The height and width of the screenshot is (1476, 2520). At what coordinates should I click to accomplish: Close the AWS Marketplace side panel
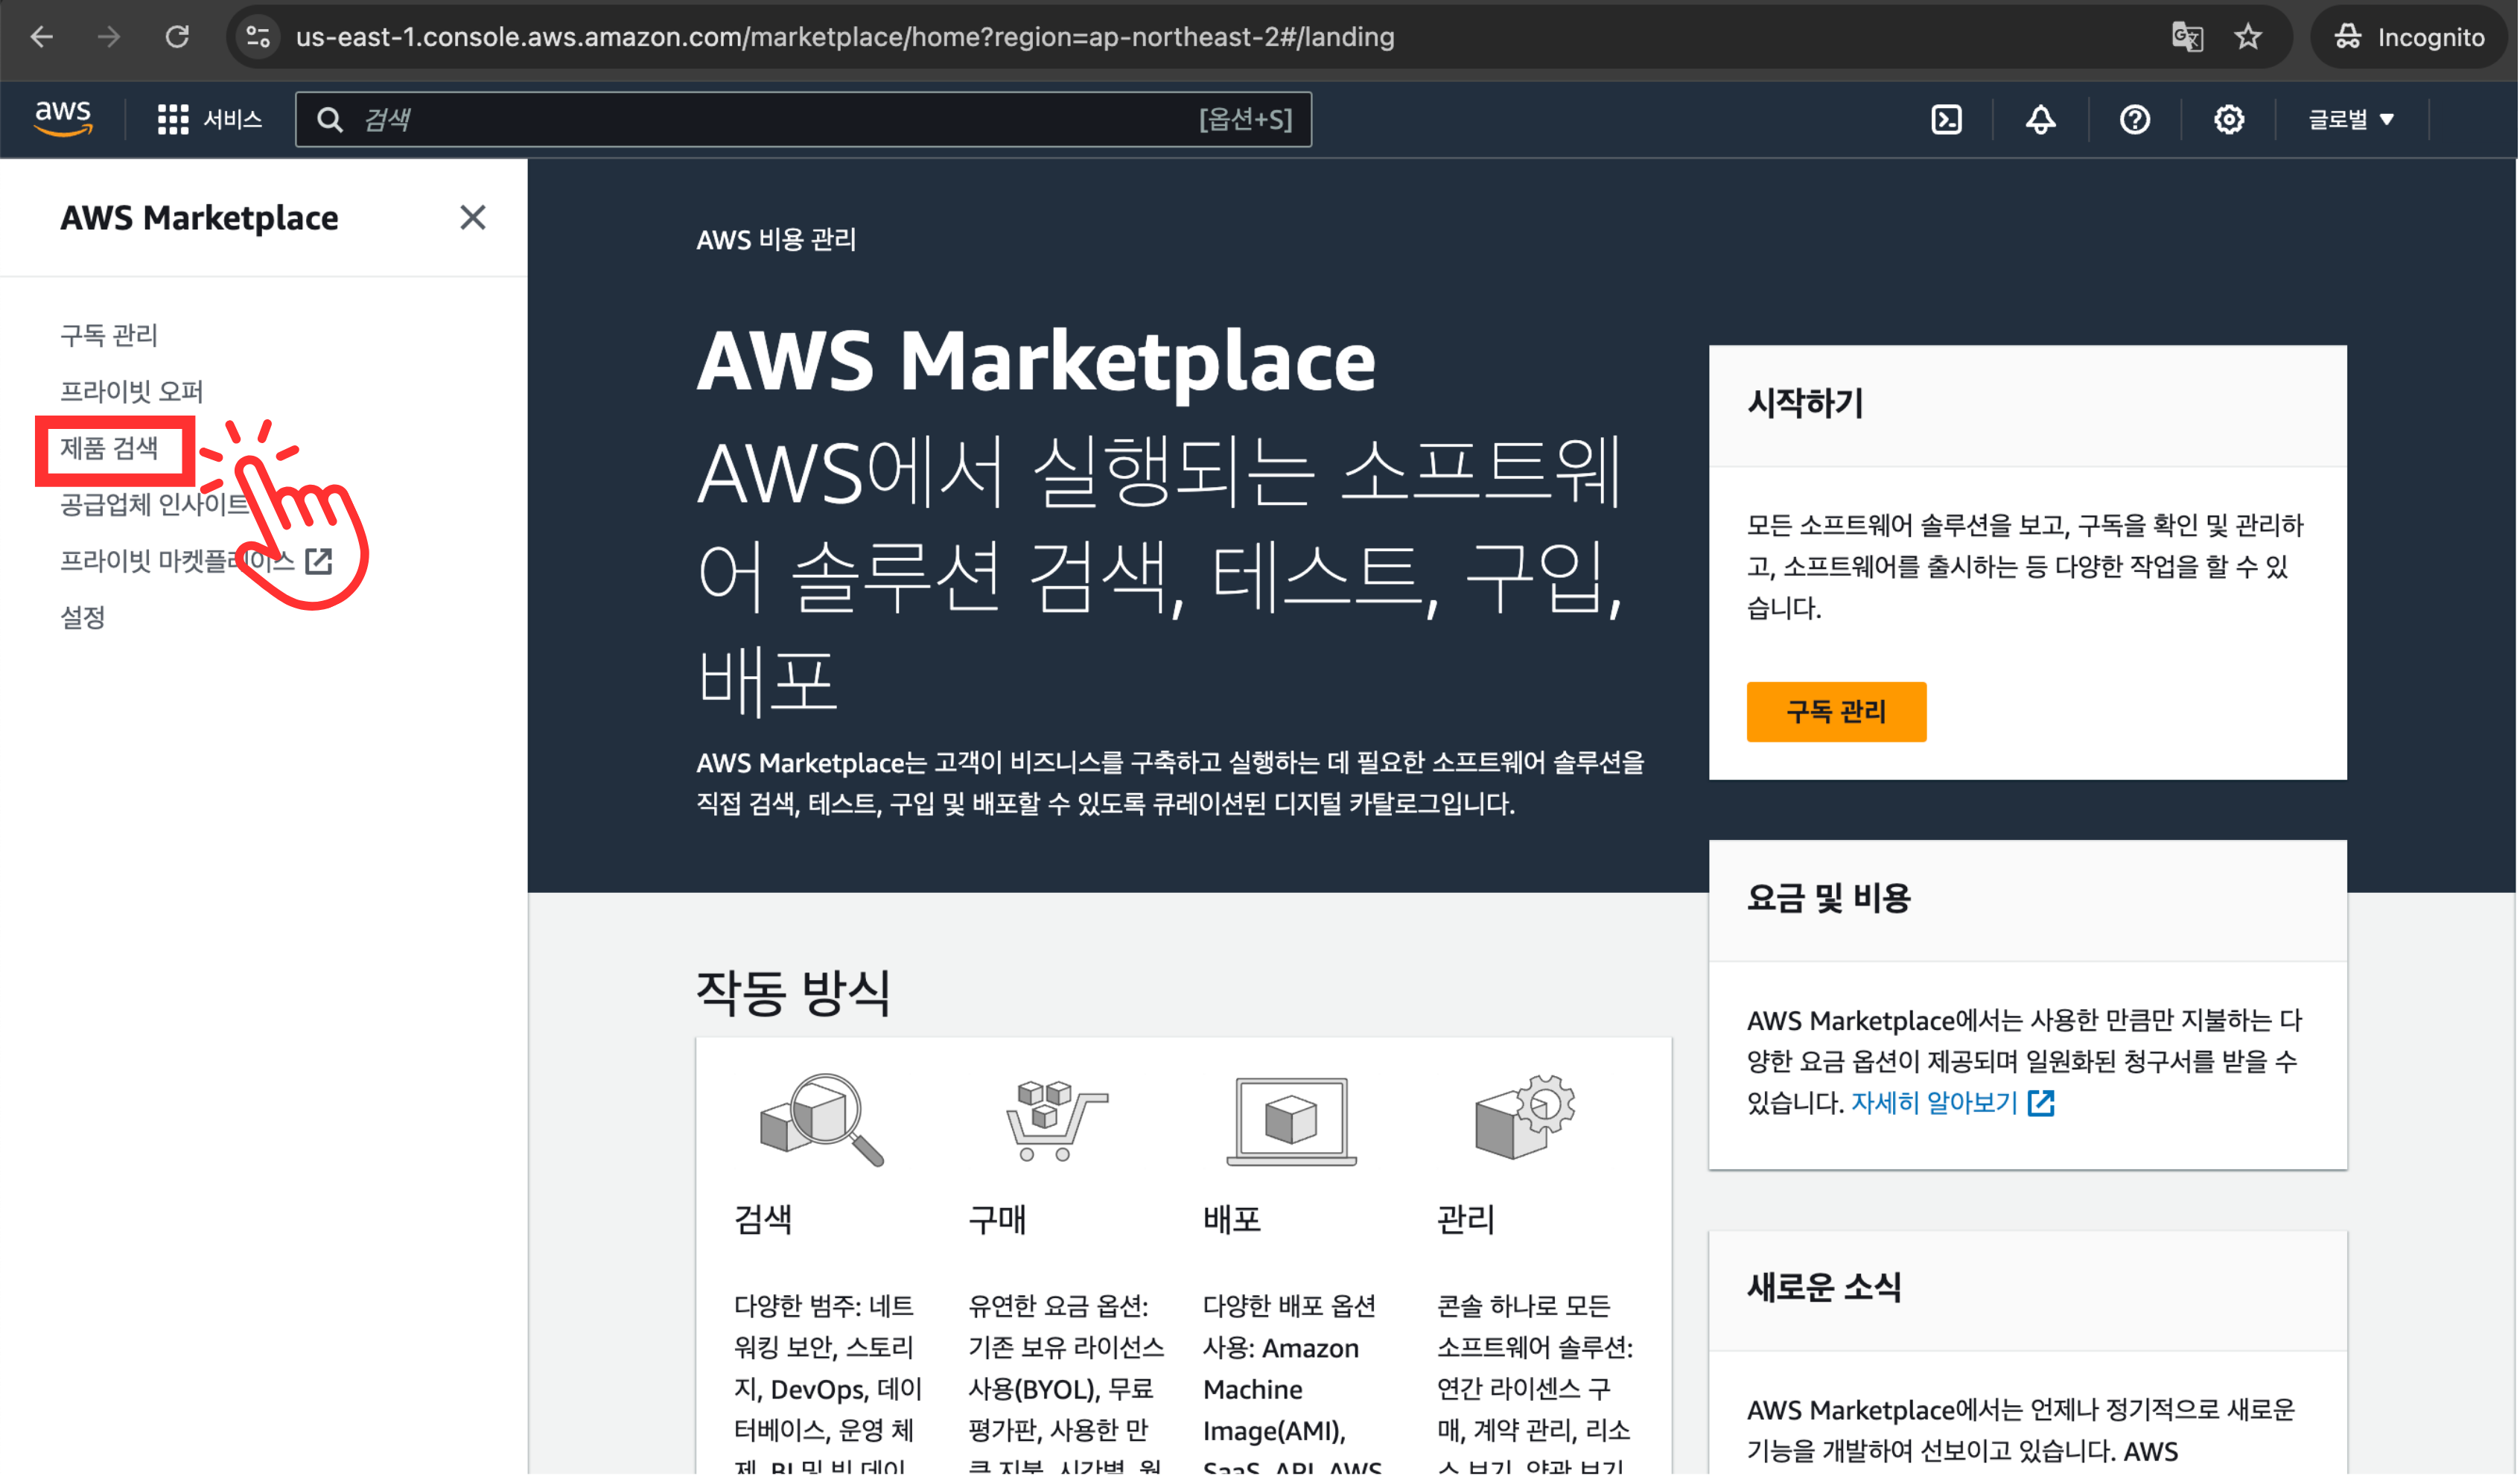(473, 218)
